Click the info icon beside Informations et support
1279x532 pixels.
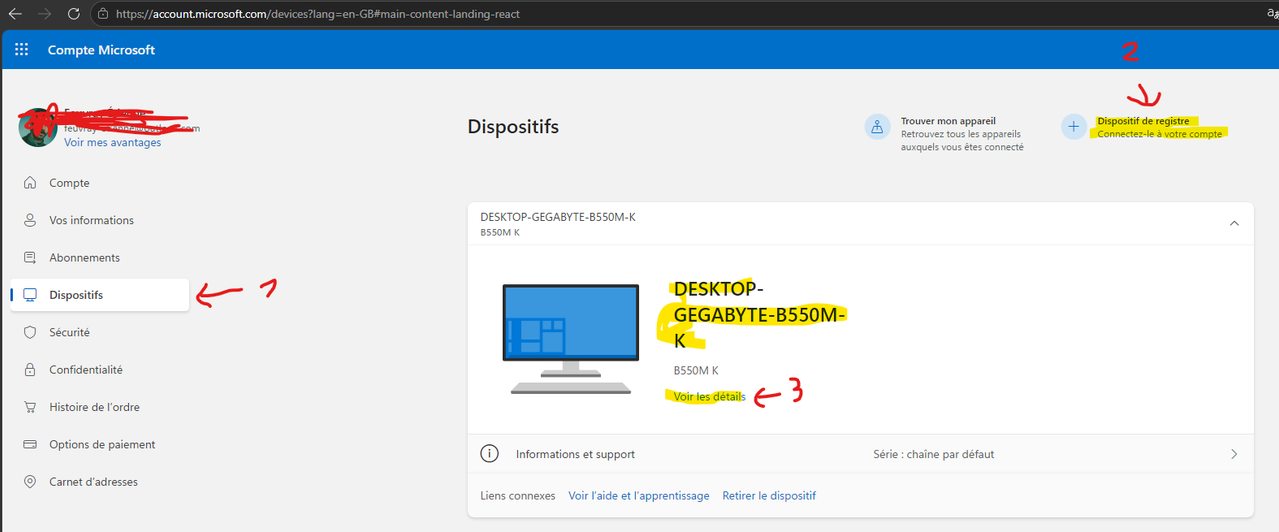489,454
